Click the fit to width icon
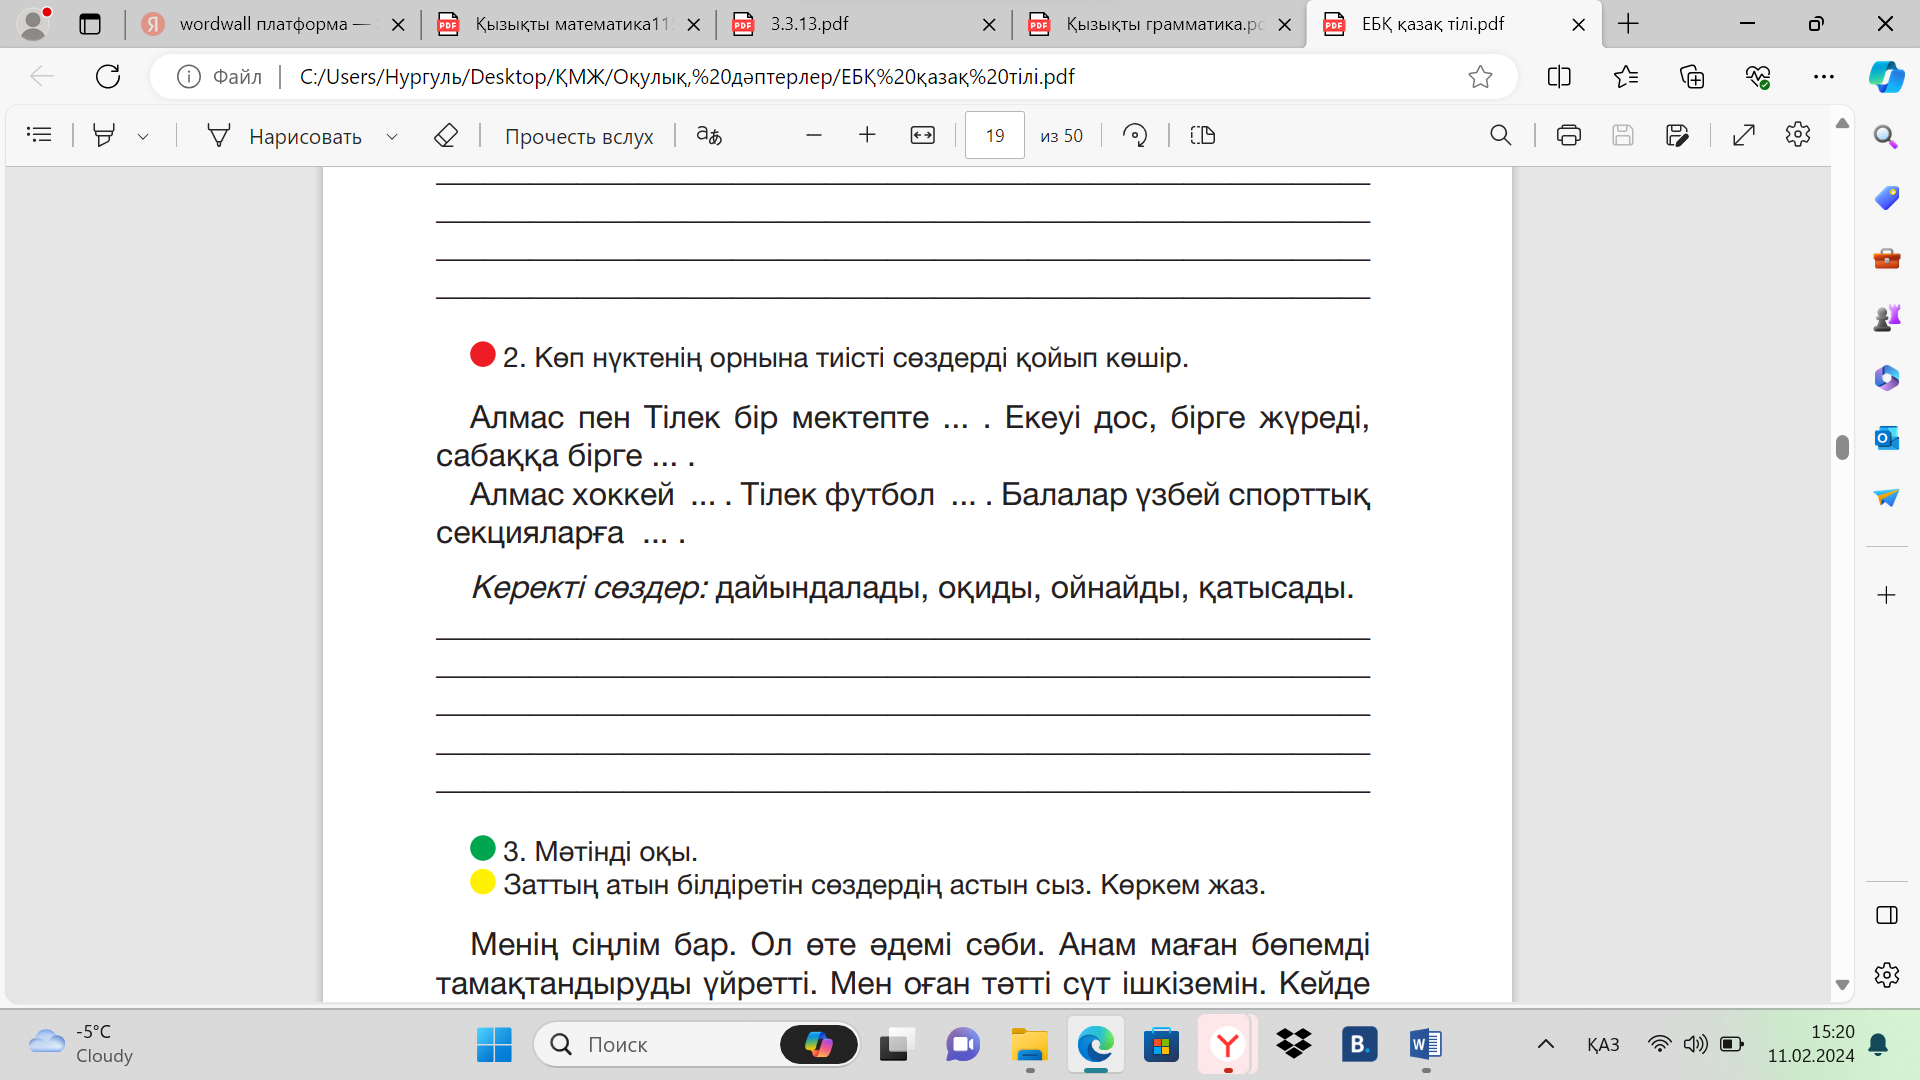 point(922,135)
